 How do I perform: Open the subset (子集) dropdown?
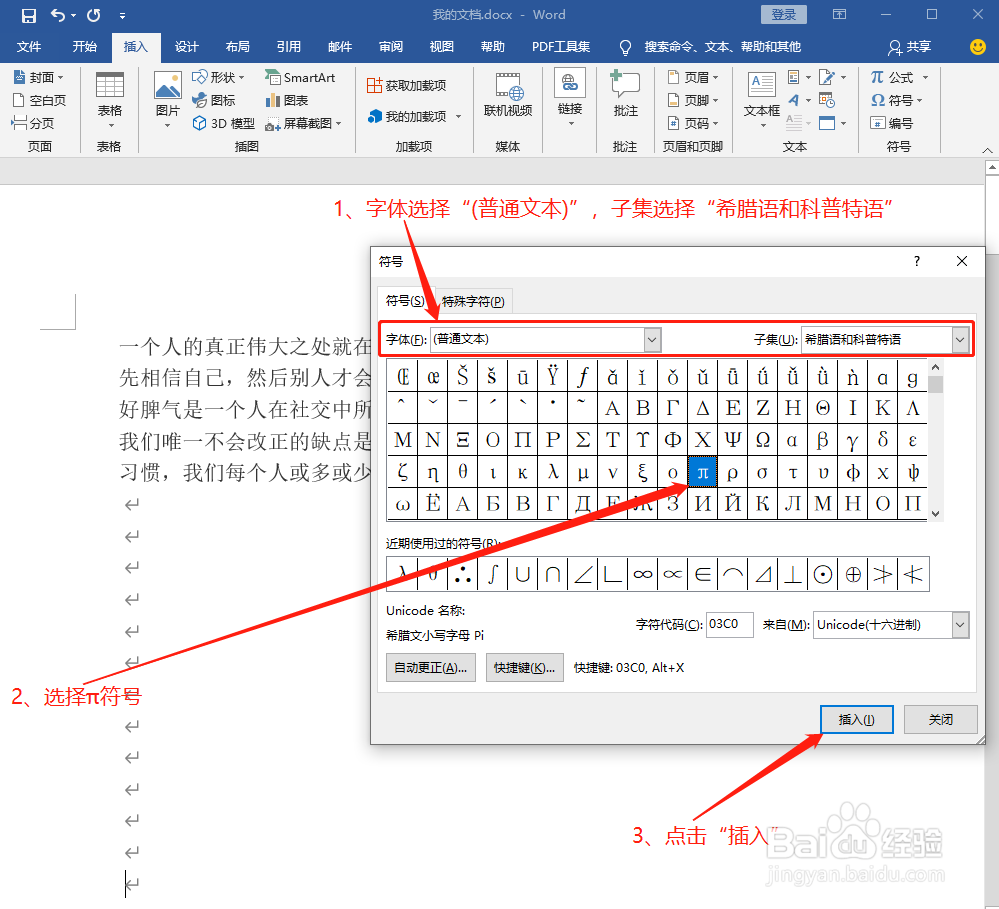960,340
